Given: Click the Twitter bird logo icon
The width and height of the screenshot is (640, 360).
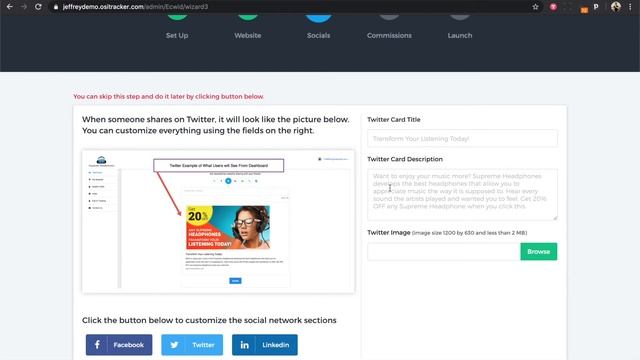Looking at the screenshot, I should coord(174,345).
